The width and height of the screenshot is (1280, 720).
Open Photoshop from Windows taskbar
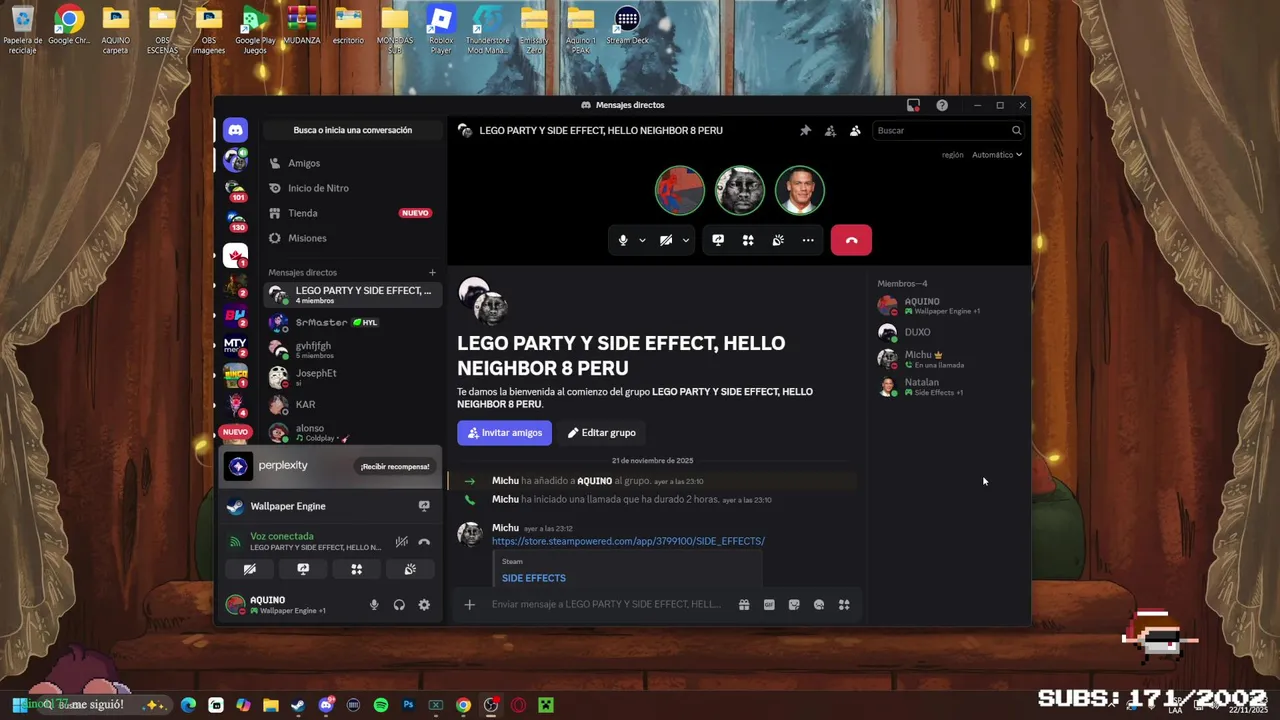click(x=408, y=705)
